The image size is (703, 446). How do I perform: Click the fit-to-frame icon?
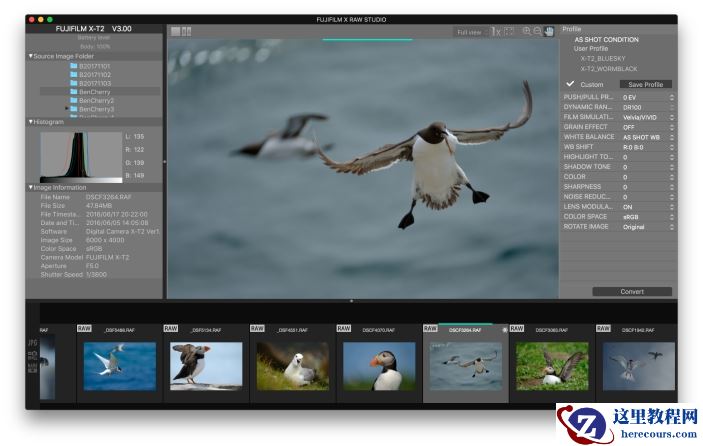tap(508, 31)
